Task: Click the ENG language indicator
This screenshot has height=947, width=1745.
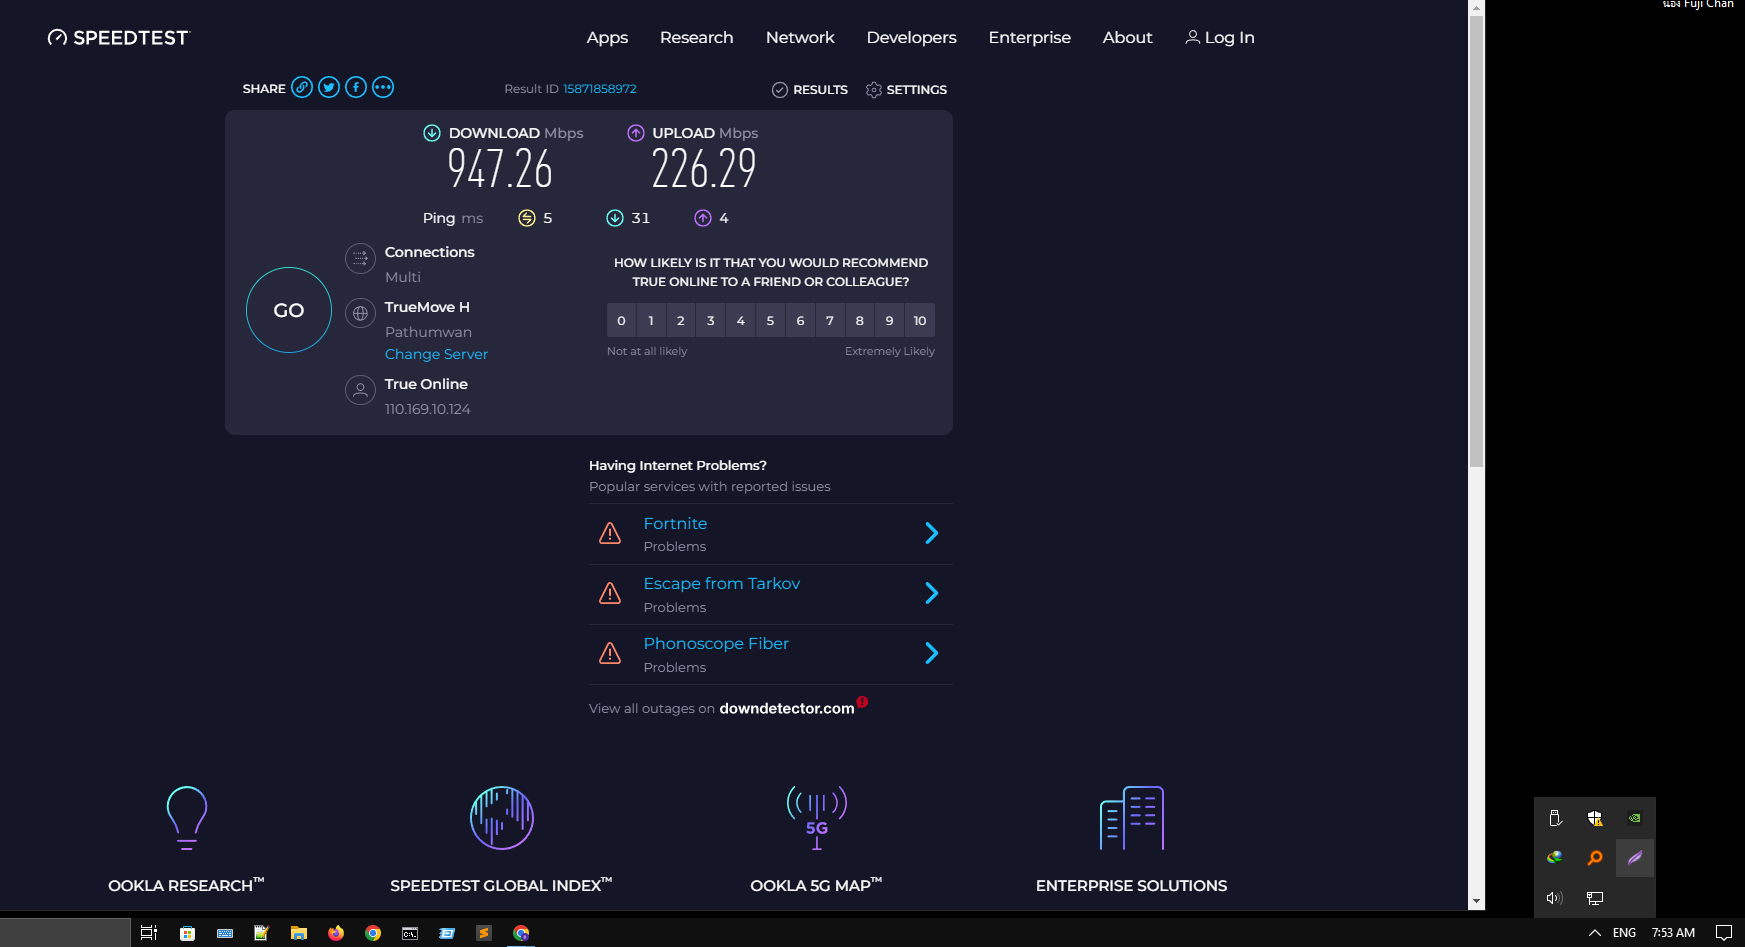Action: pos(1625,933)
